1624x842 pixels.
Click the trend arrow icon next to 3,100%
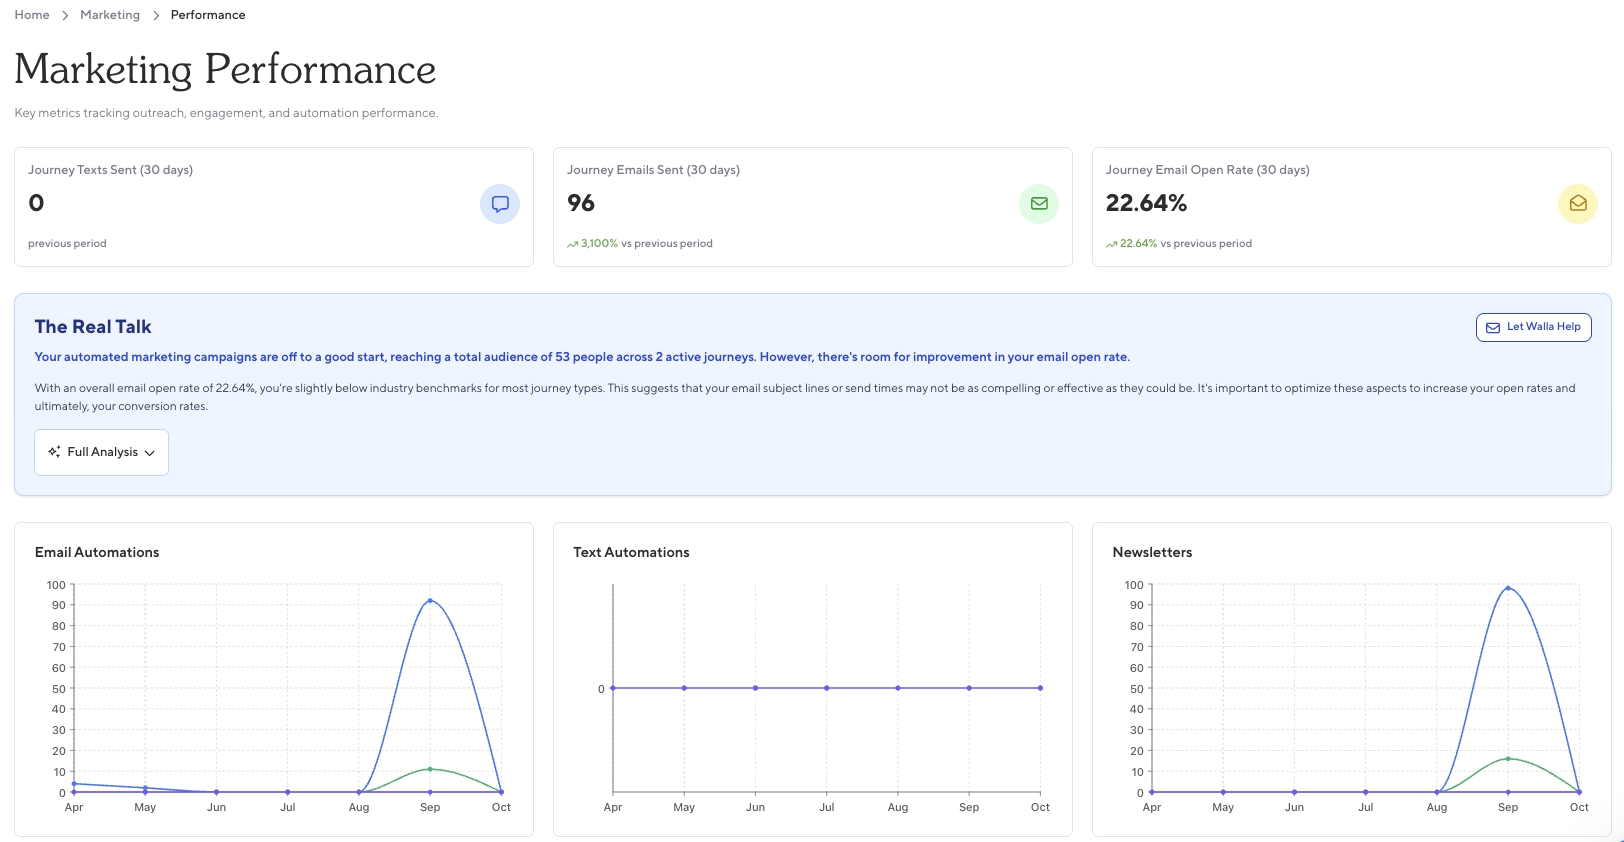coord(572,244)
